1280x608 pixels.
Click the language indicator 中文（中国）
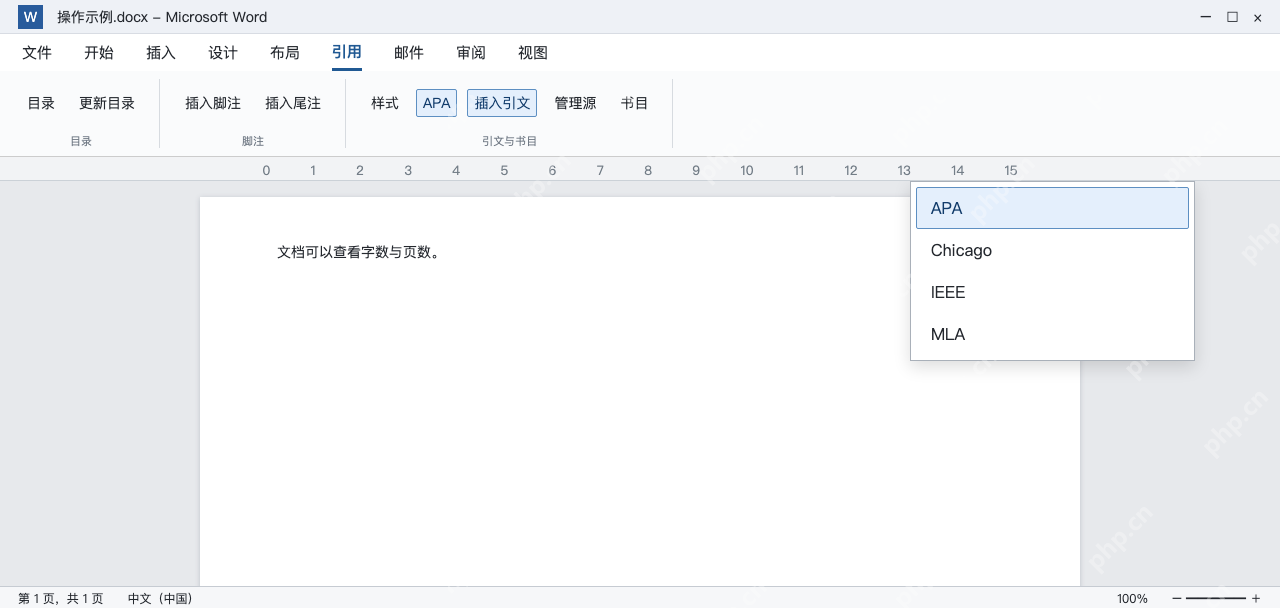pos(160,598)
